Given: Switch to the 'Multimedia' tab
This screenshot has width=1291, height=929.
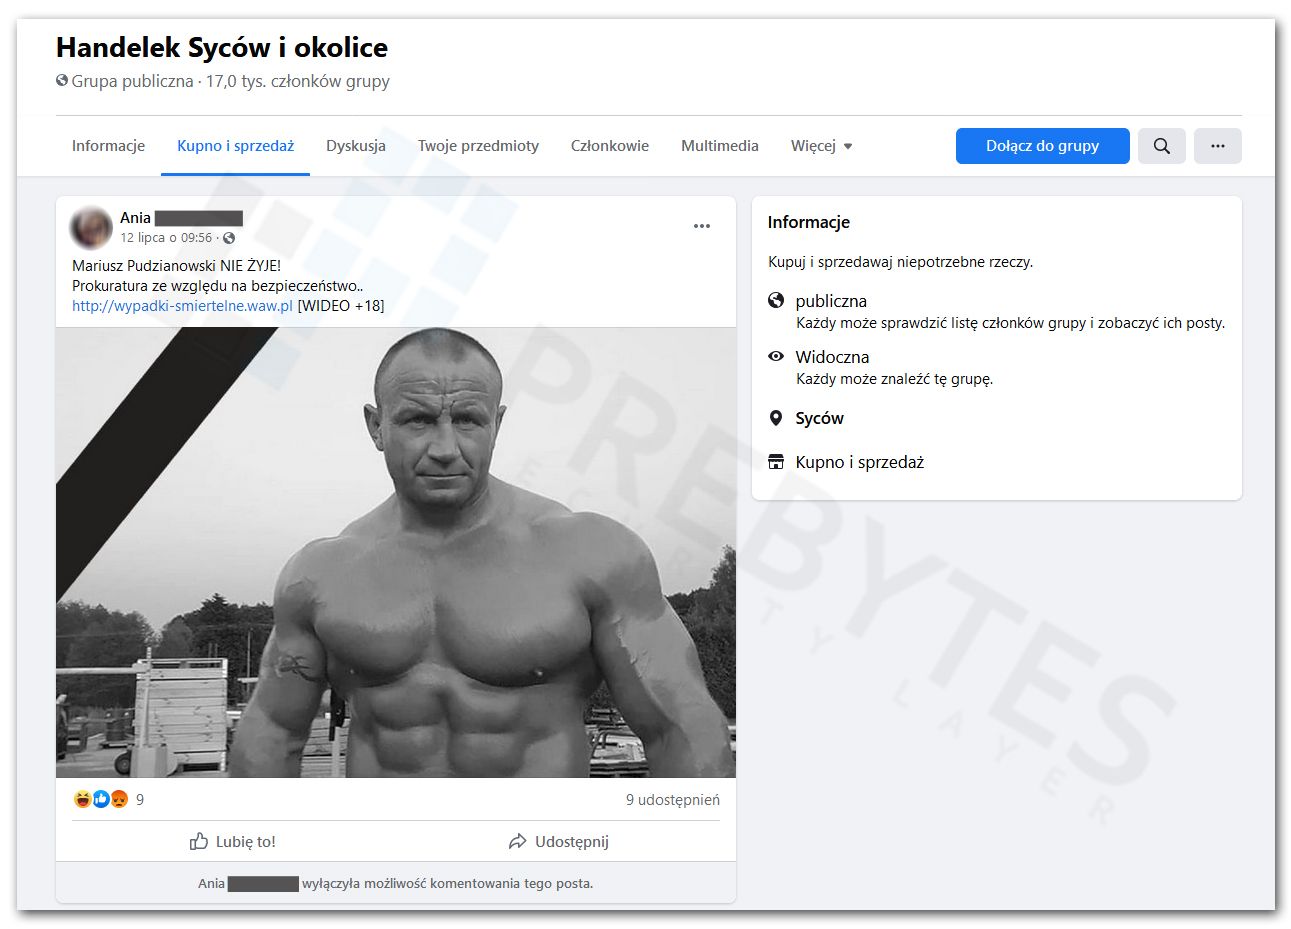Looking at the screenshot, I should 720,146.
